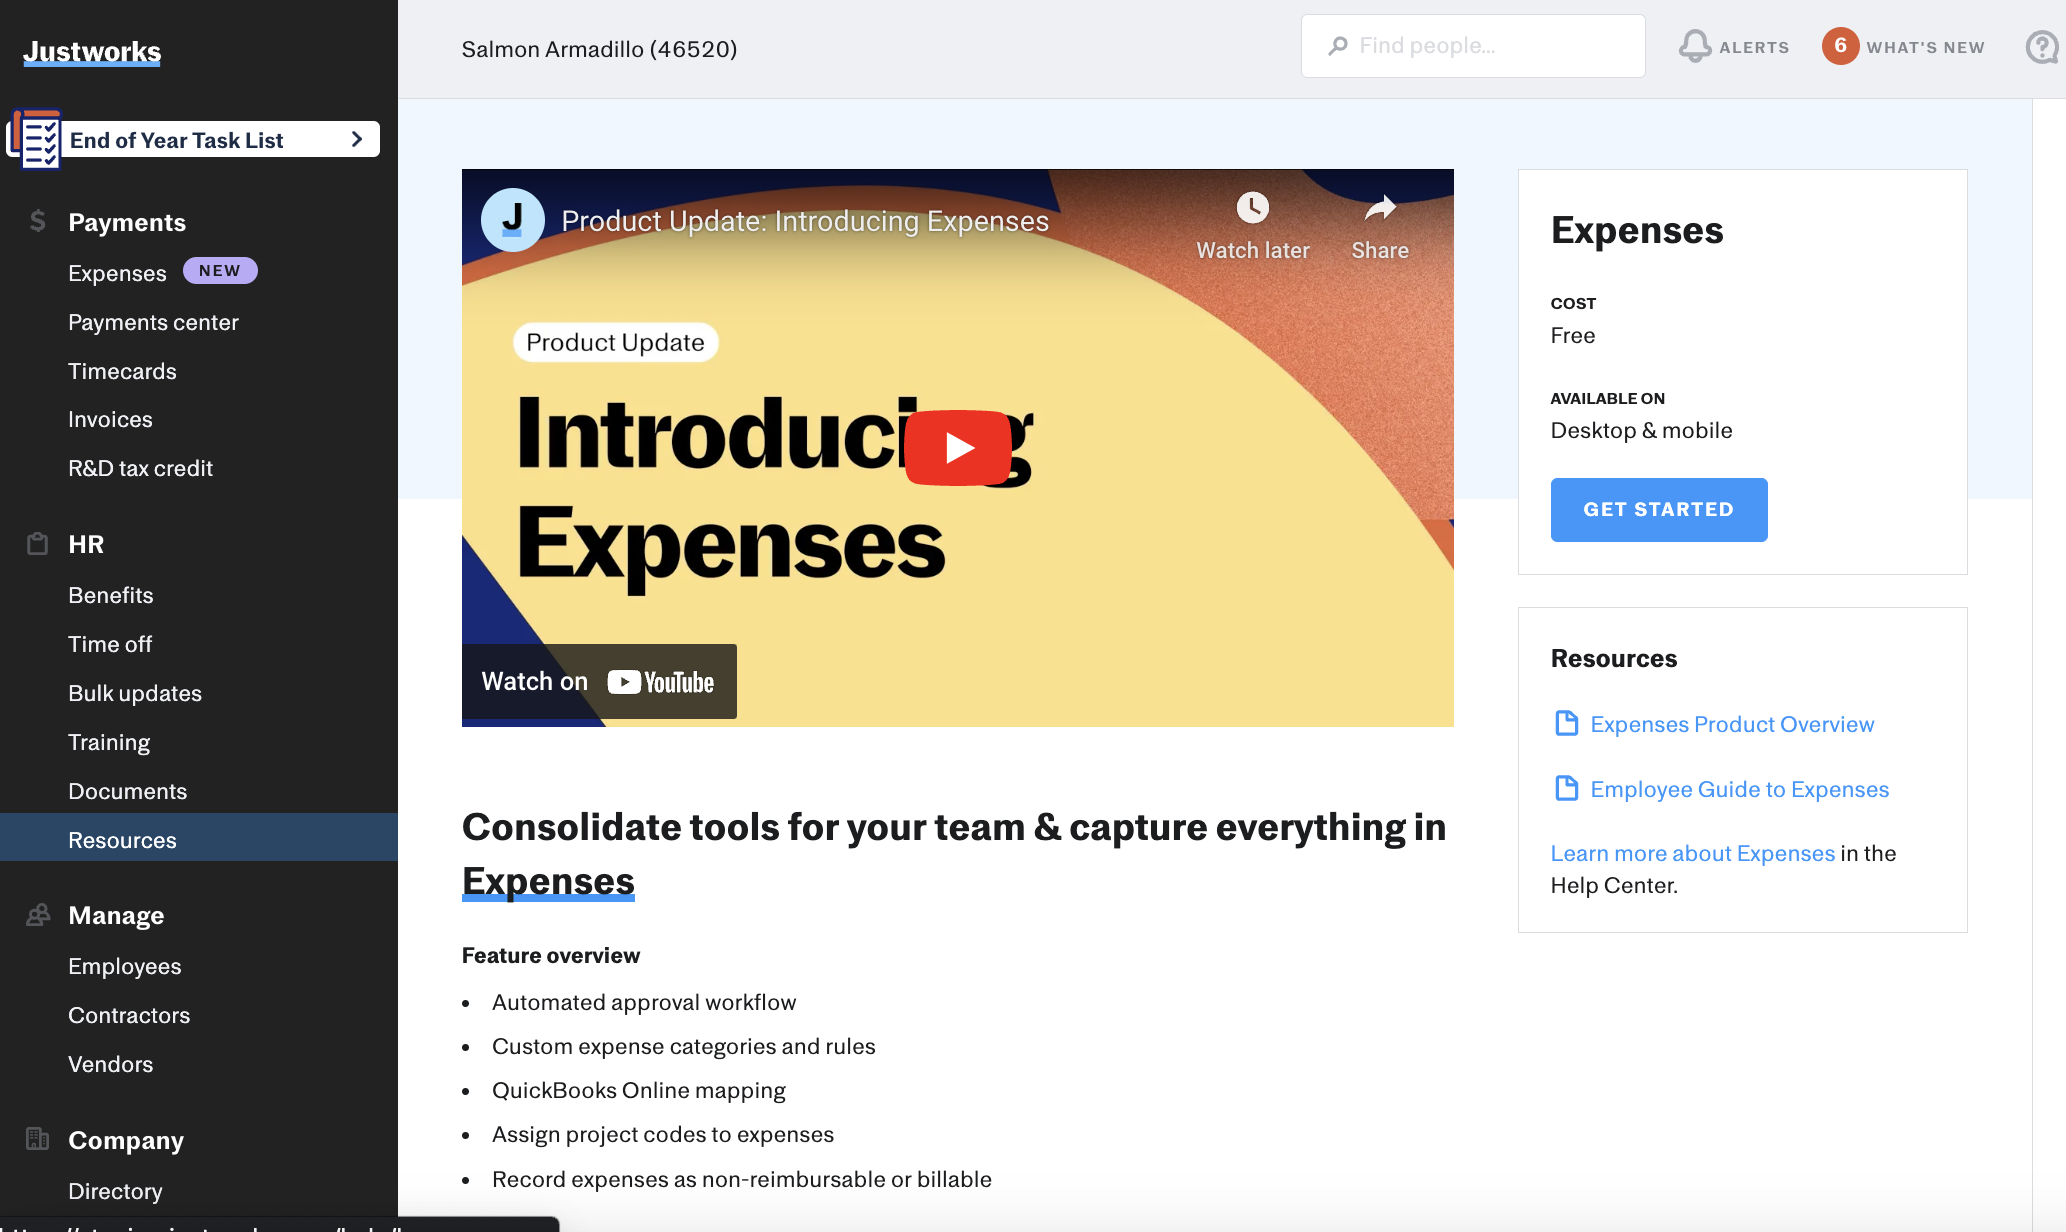Click the HR clipboard icon
Screen dimensions: 2066x1232
click(x=38, y=543)
